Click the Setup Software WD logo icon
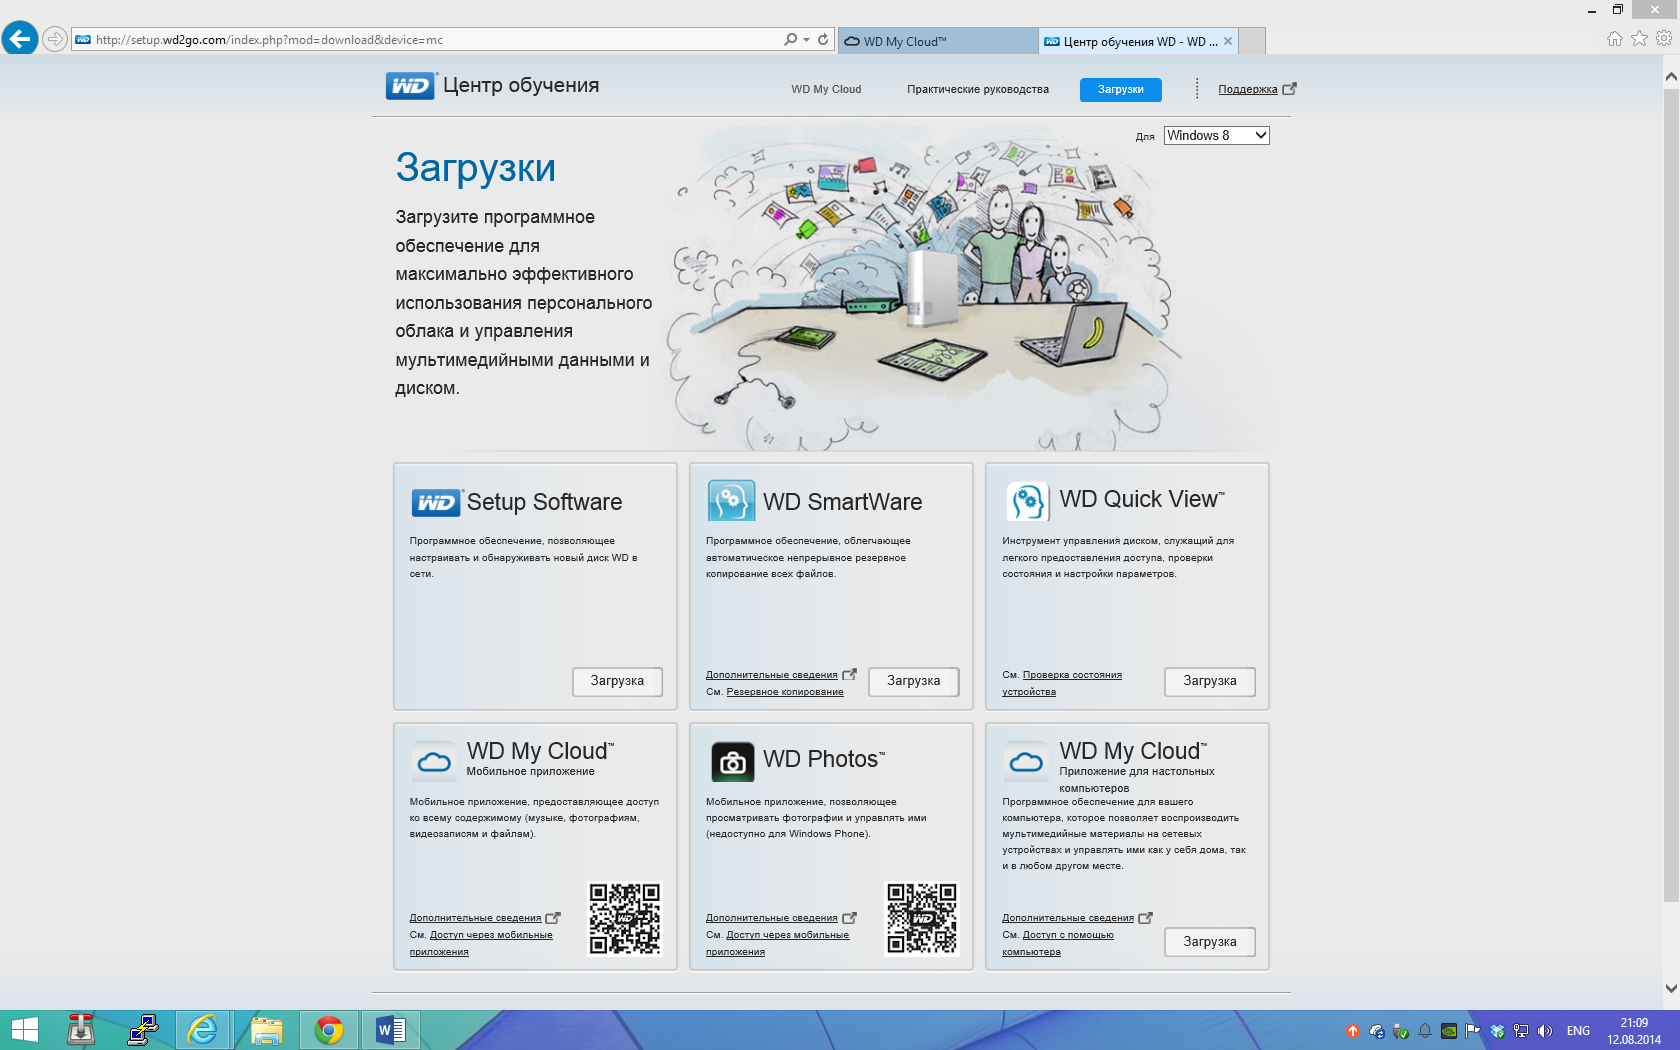Screen dimensions: 1680x1050 (x=436, y=502)
